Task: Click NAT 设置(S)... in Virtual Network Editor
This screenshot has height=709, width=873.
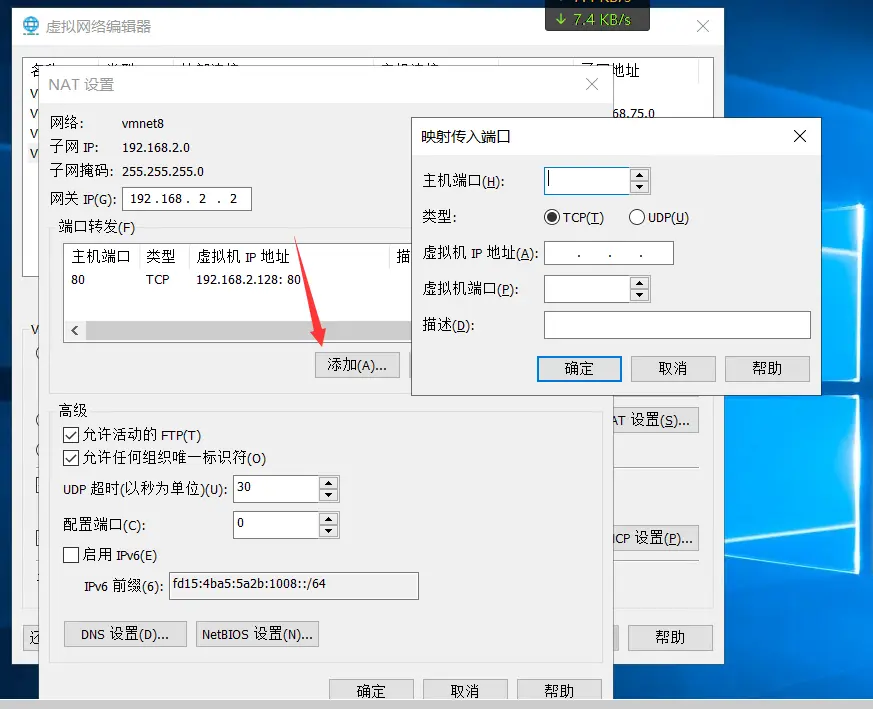Action: point(656,420)
